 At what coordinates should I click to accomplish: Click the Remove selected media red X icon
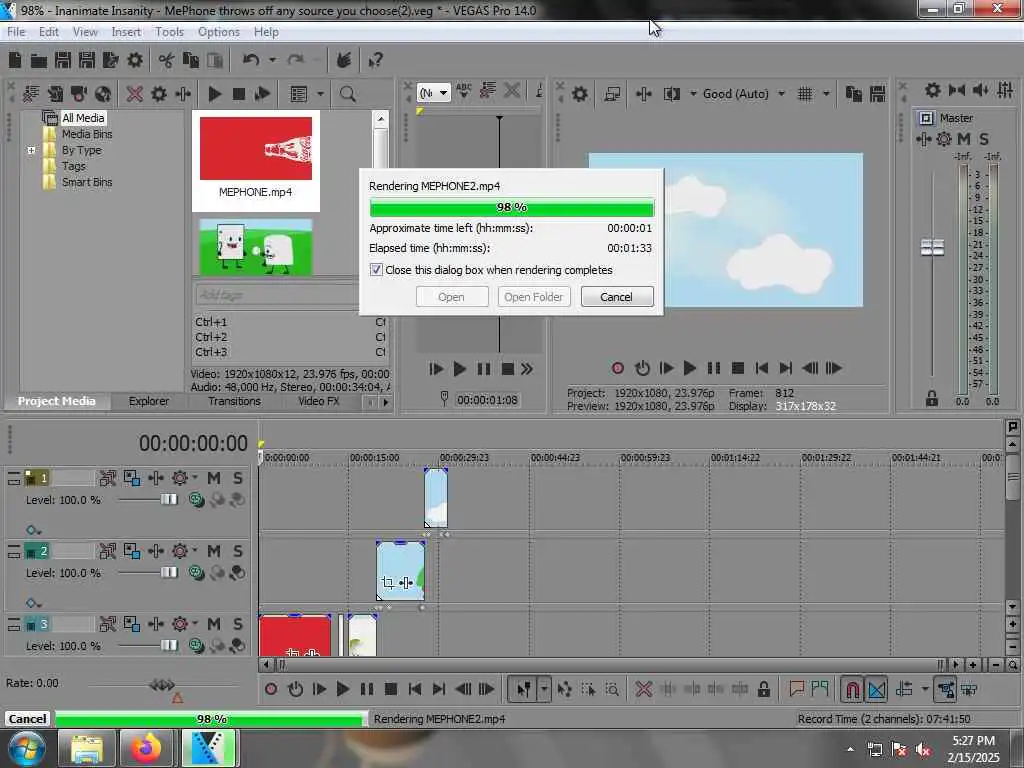(x=135, y=94)
